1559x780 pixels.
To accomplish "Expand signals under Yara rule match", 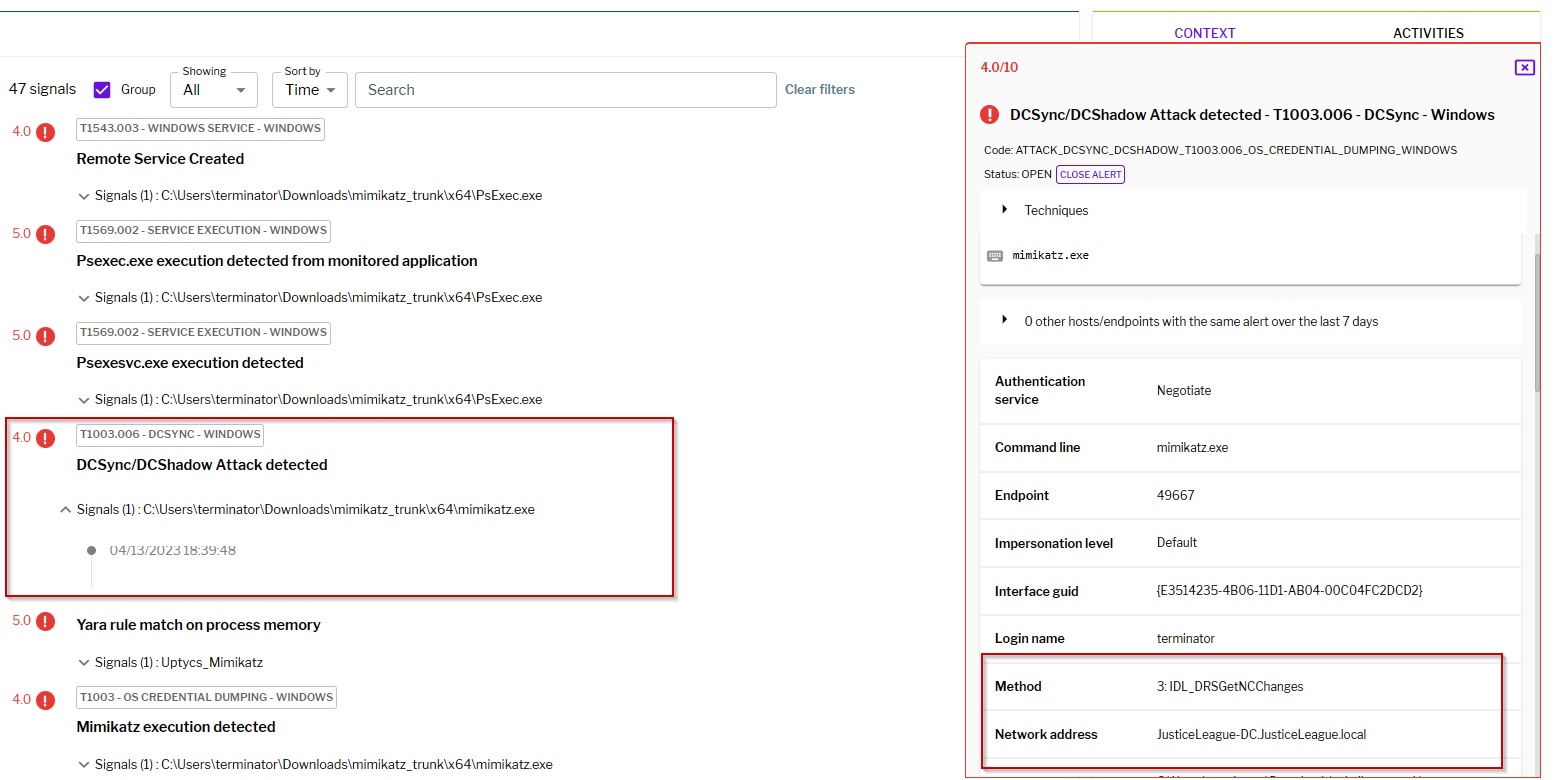I will click(x=84, y=662).
